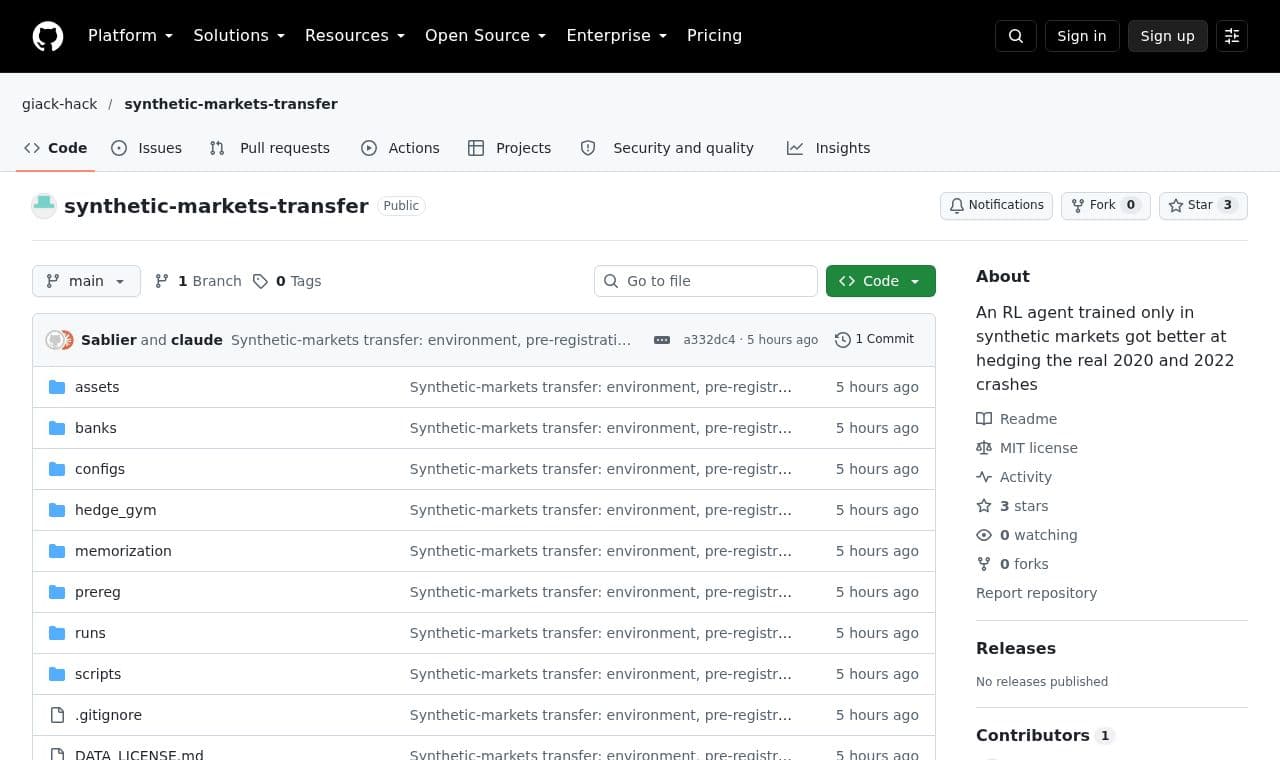Open the Security and quality tab
1280x760 pixels.
point(667,148)
